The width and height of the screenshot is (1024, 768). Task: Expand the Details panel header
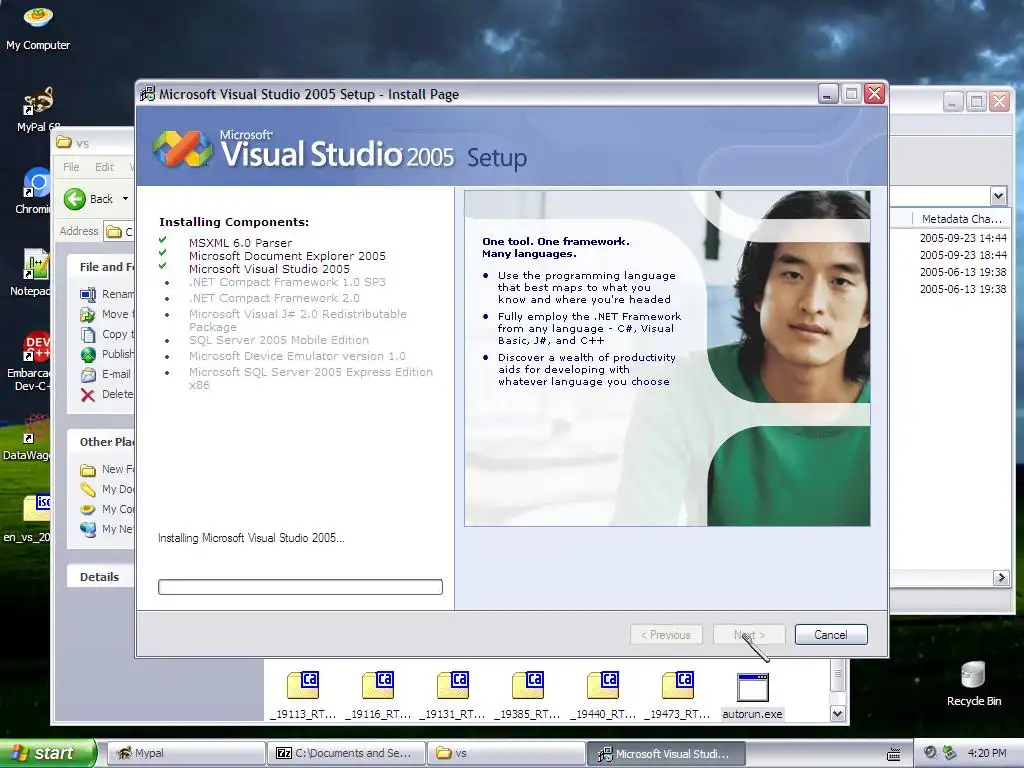(x=101, y=577)
